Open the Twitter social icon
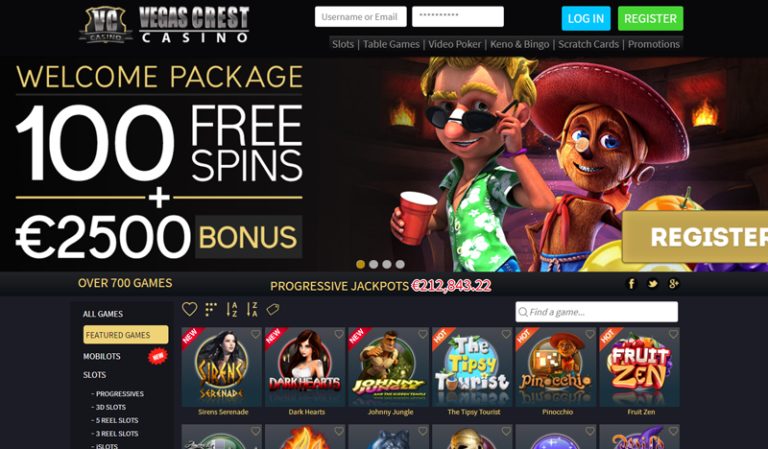This screenshot has height=449, width=768. pyautogui.click(x=652, y=284)
